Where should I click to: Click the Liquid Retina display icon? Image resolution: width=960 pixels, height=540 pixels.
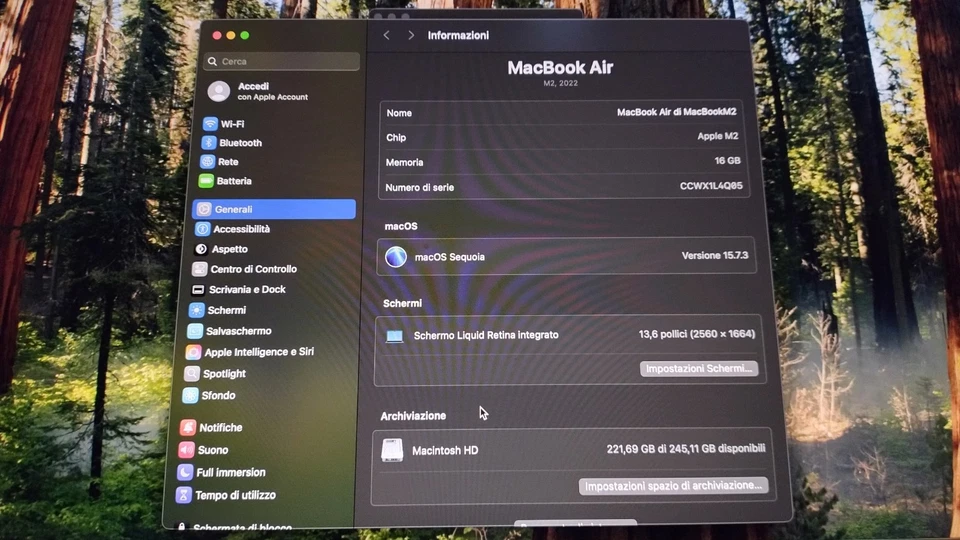[394, 336]
